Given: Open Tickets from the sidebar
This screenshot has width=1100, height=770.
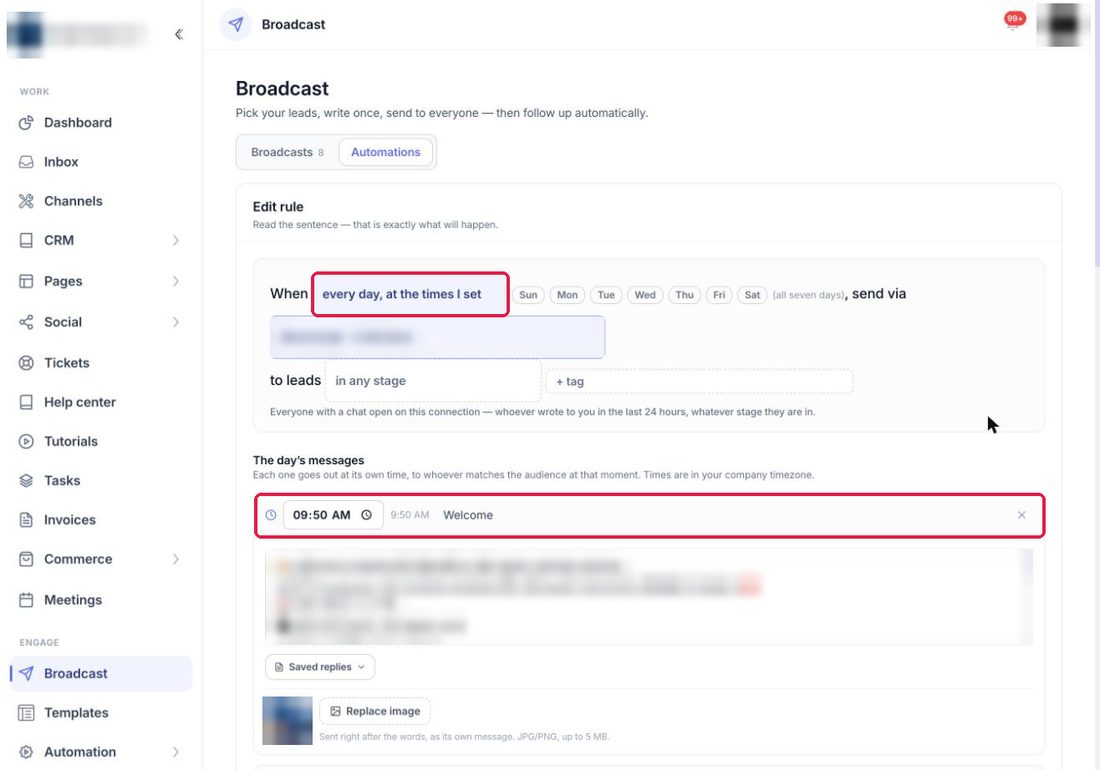Looking at the screenshot, I should (100, 363).
